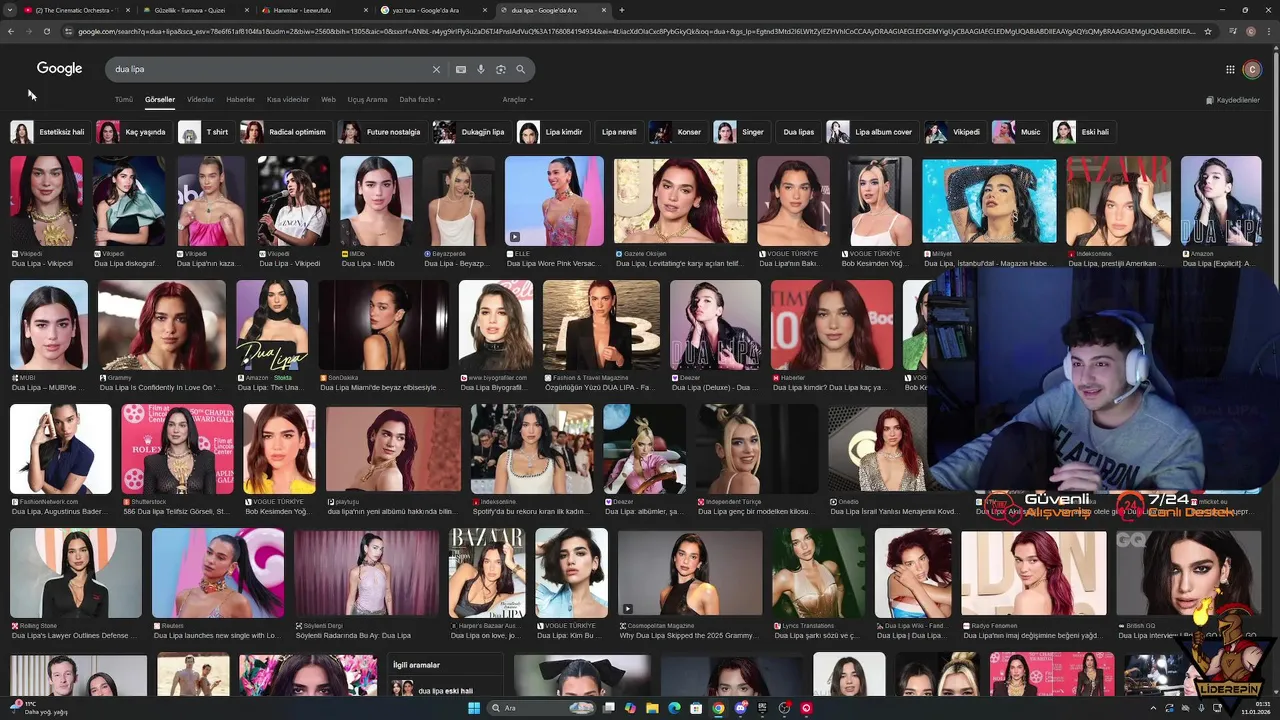Clear the search box with the X icon
The height and width of the screenshot is (720, 1280).
click(x=436, y=70)
